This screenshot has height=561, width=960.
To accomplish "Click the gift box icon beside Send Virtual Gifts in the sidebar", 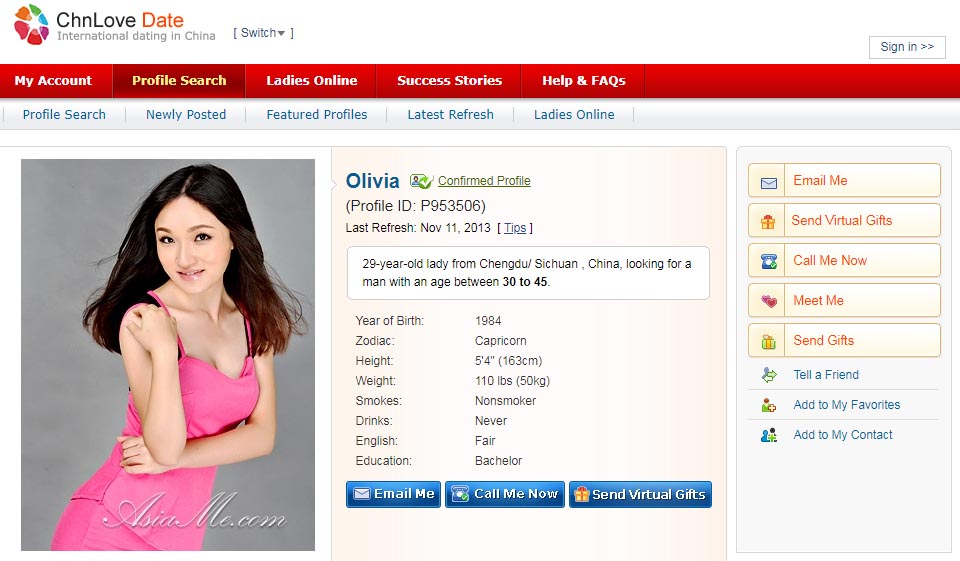I will click(768, 222).
